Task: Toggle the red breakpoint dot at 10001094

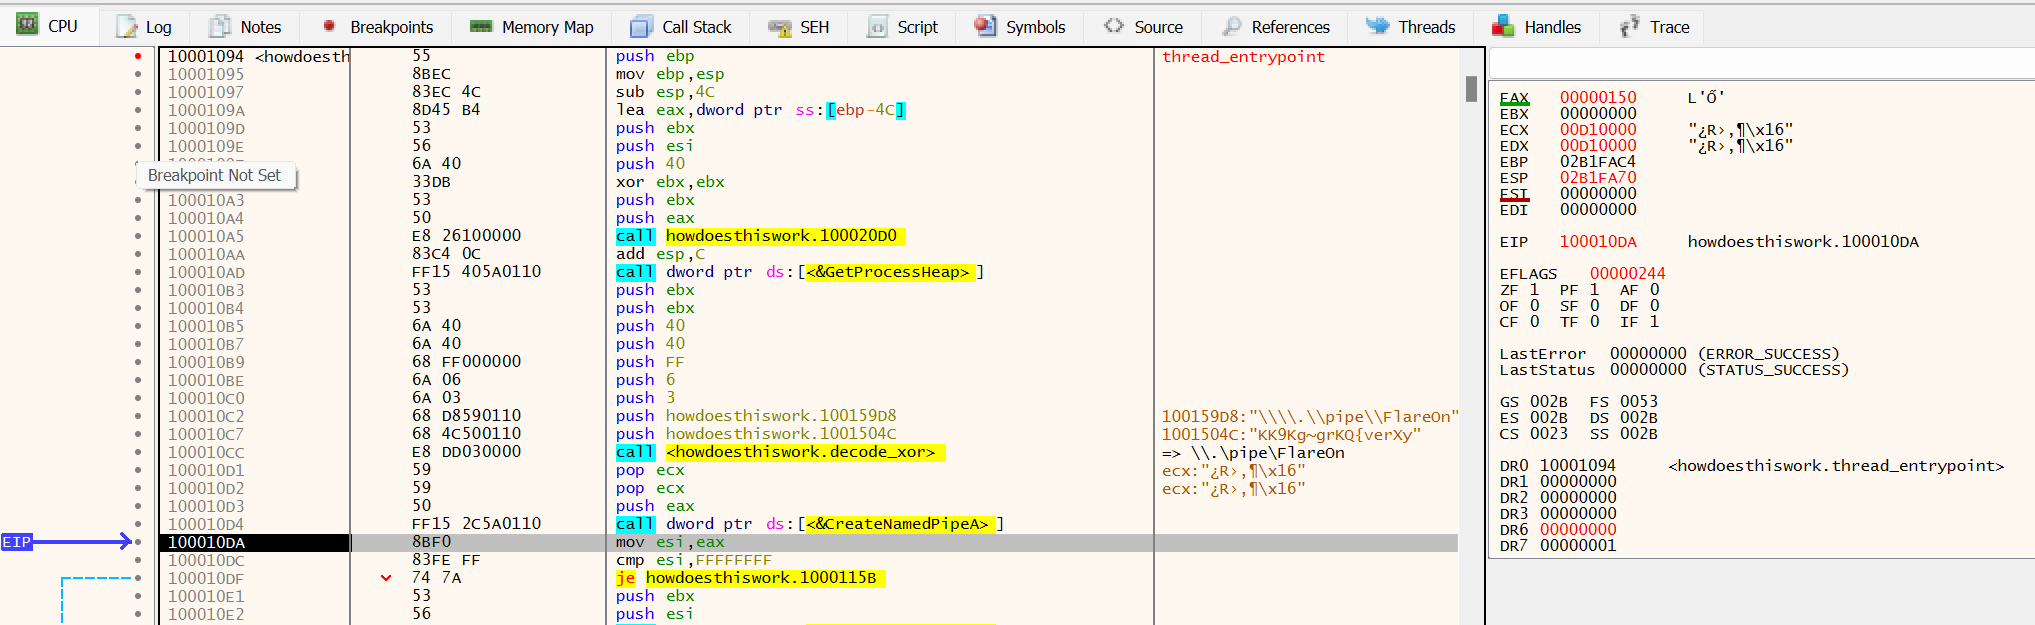Action: click(x=138, y=56)
